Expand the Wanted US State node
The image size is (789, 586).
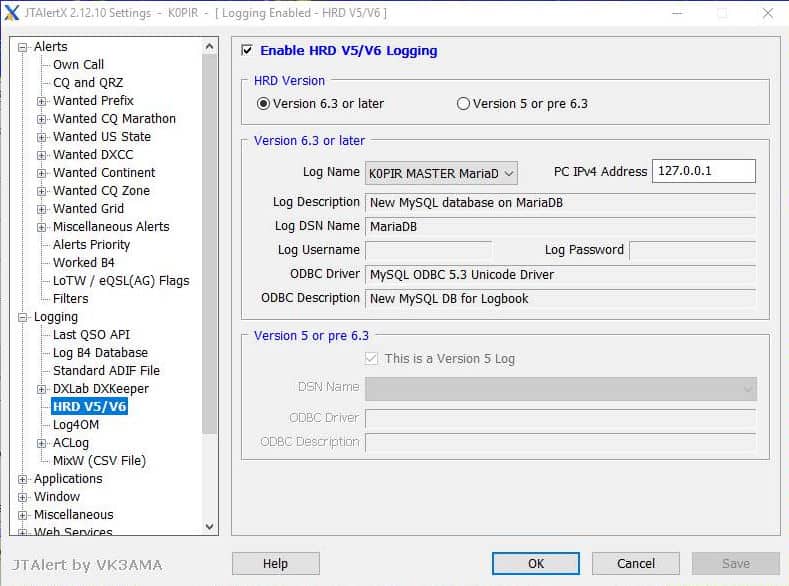point(42,137)
